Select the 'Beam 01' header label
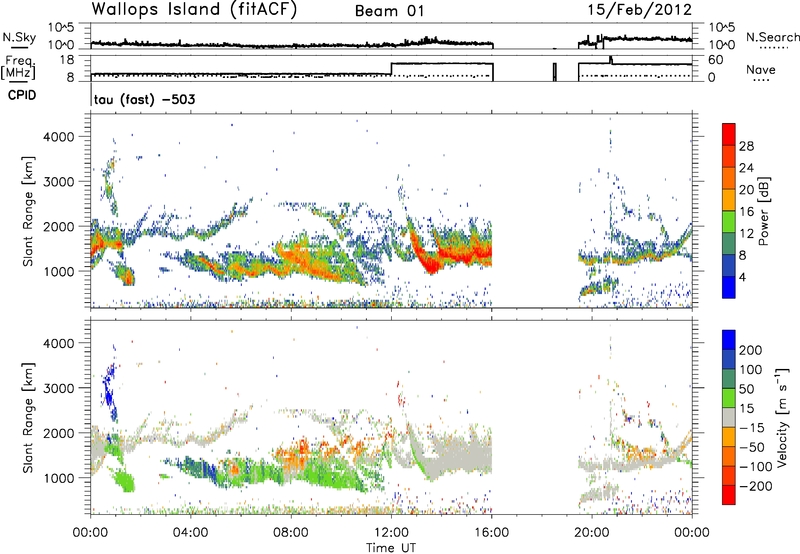 click(390, 11)
